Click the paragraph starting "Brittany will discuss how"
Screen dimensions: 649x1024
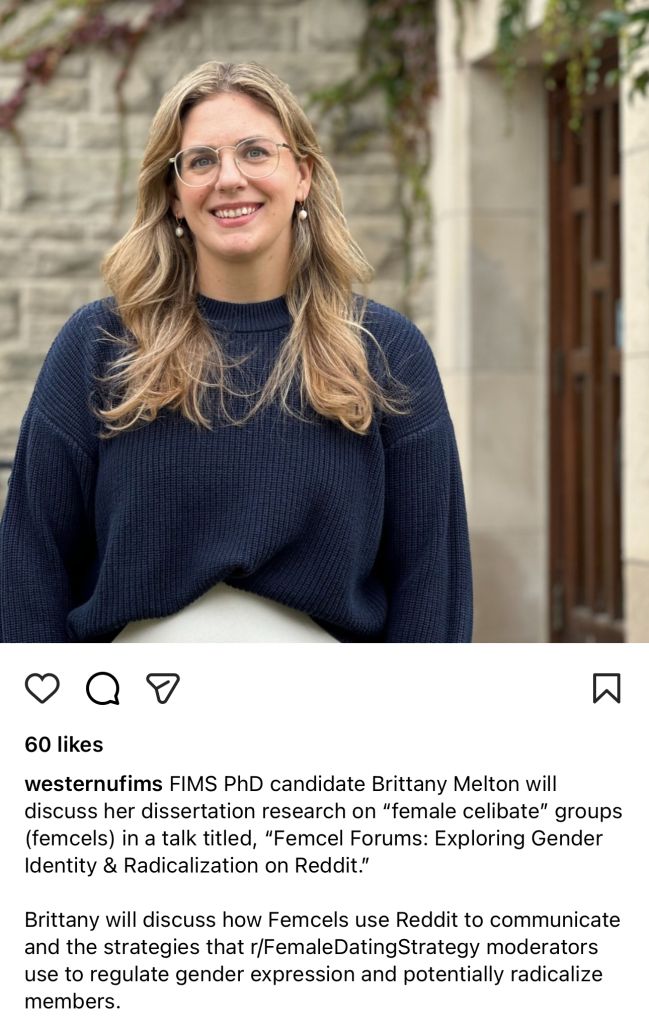pos(323,960)
